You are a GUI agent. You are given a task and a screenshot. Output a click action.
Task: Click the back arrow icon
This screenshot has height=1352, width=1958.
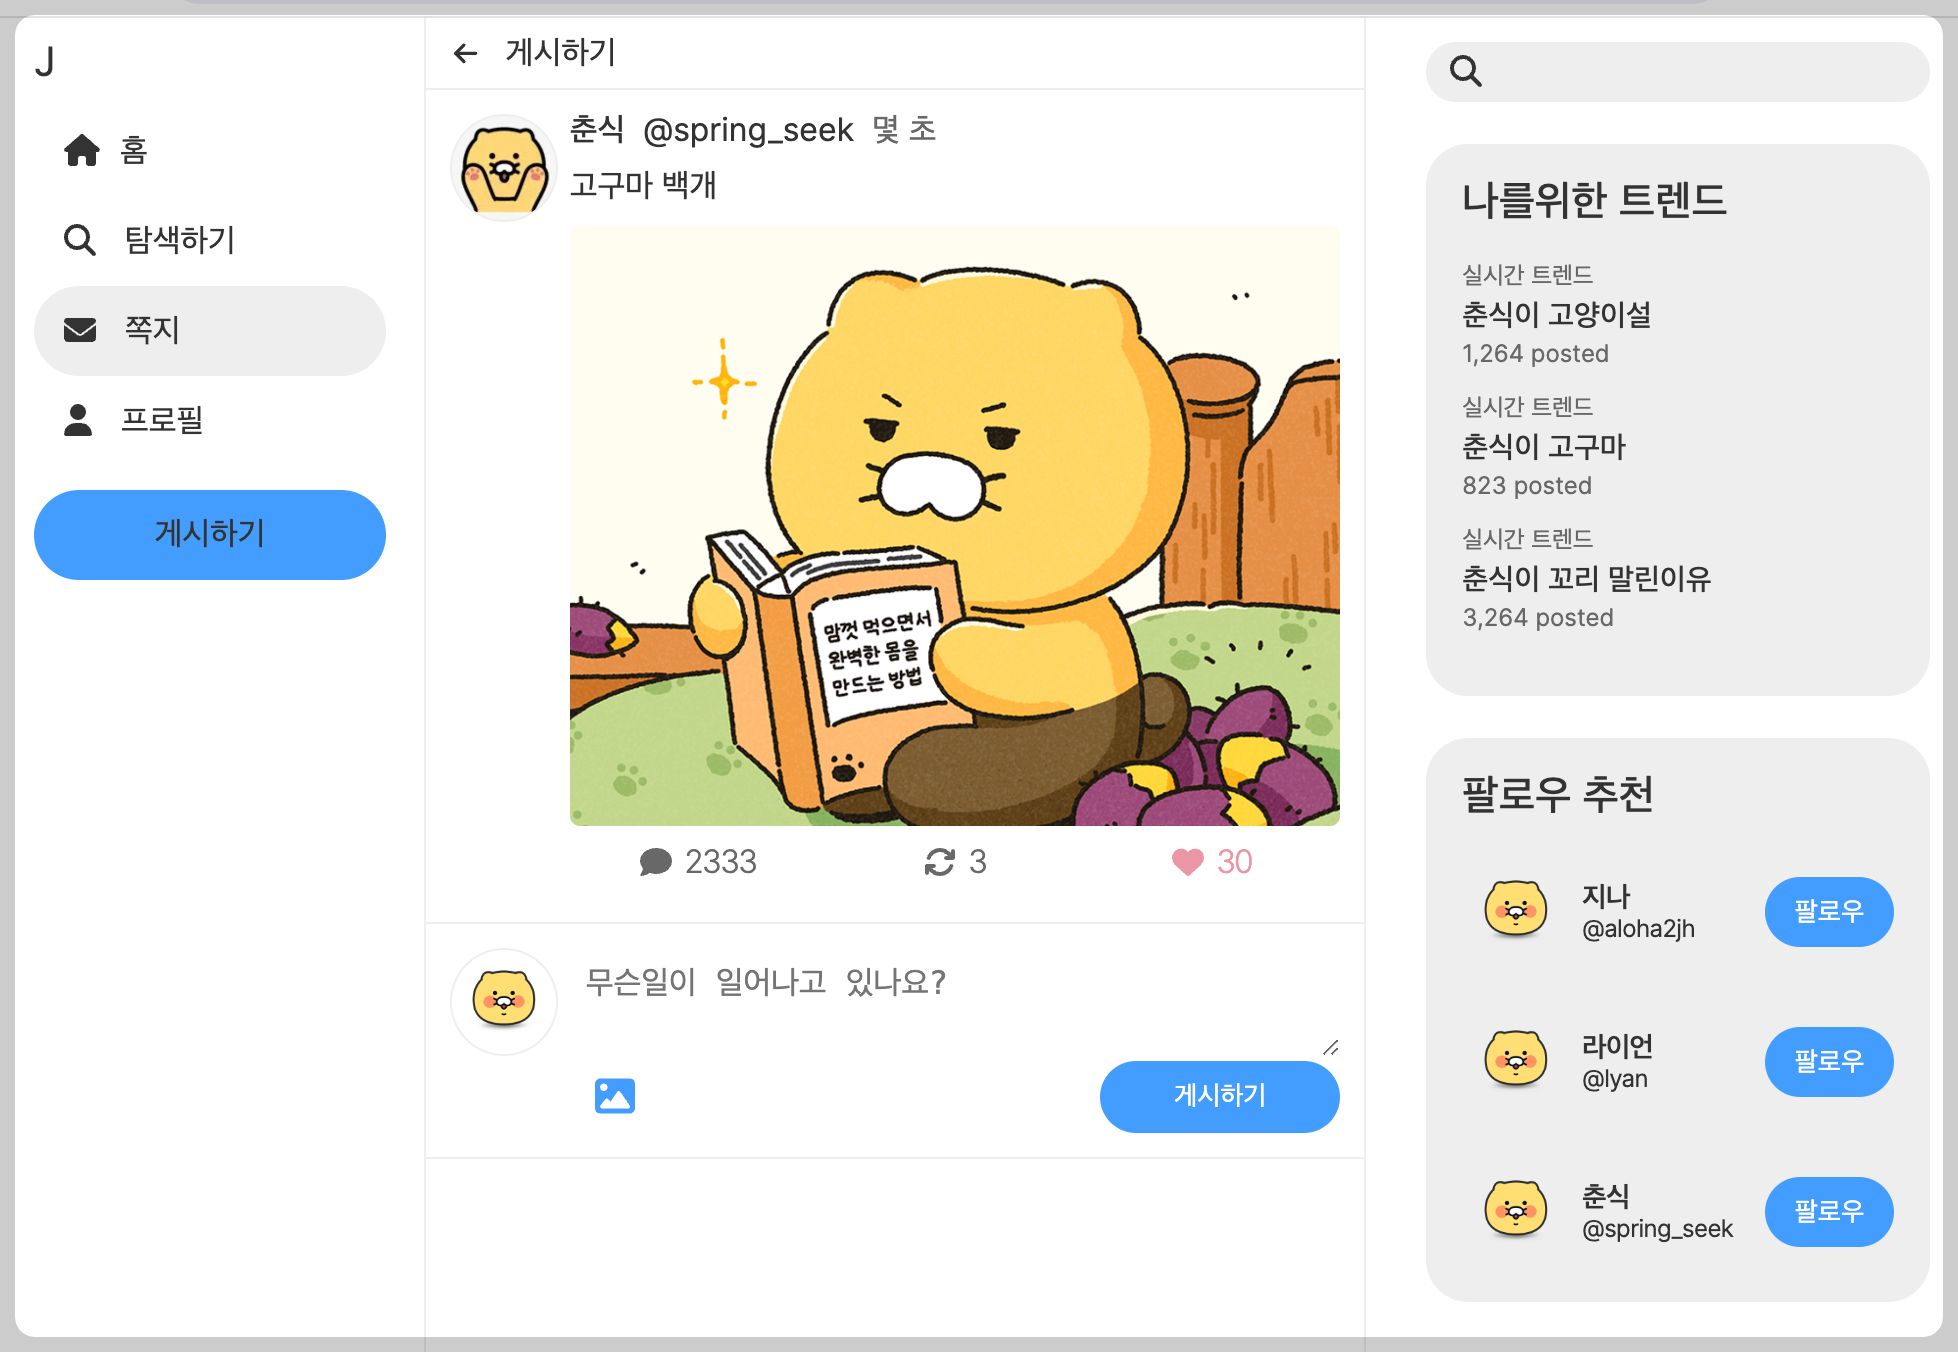465,53
